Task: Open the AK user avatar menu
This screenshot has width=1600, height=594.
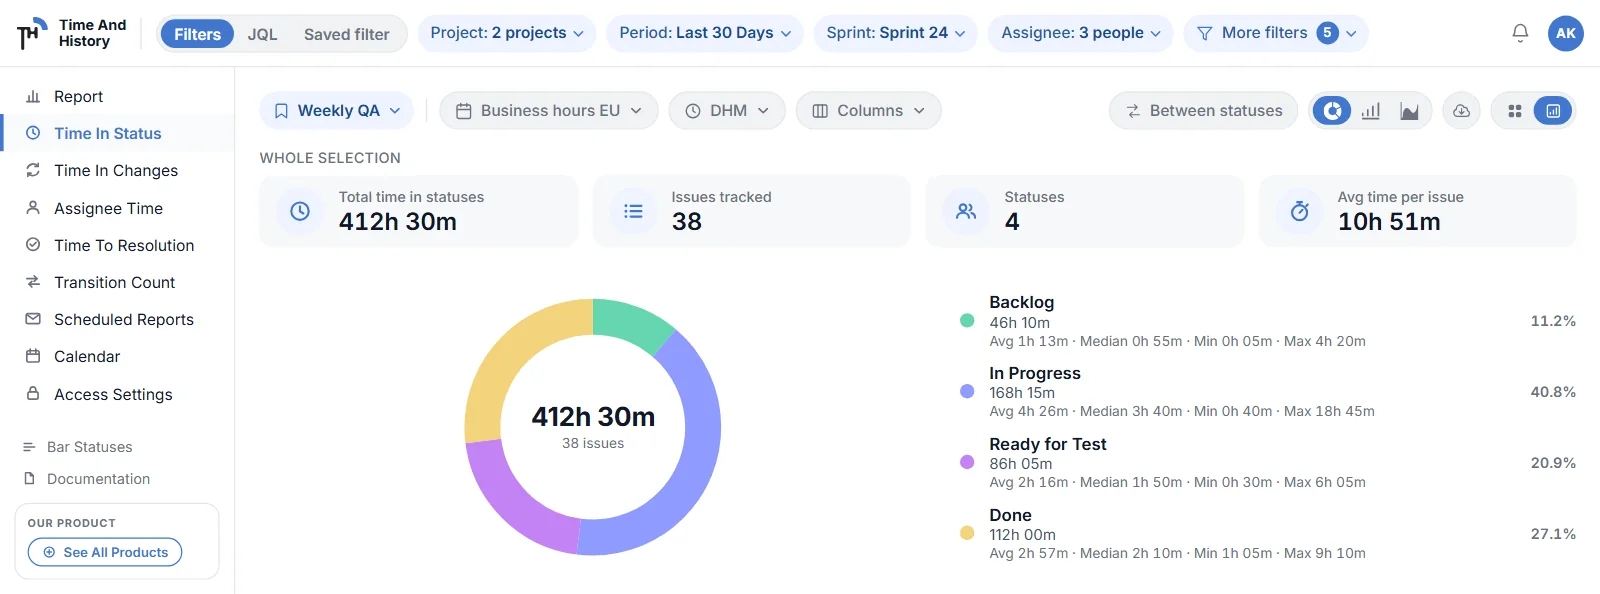Action: [1566, 33]
